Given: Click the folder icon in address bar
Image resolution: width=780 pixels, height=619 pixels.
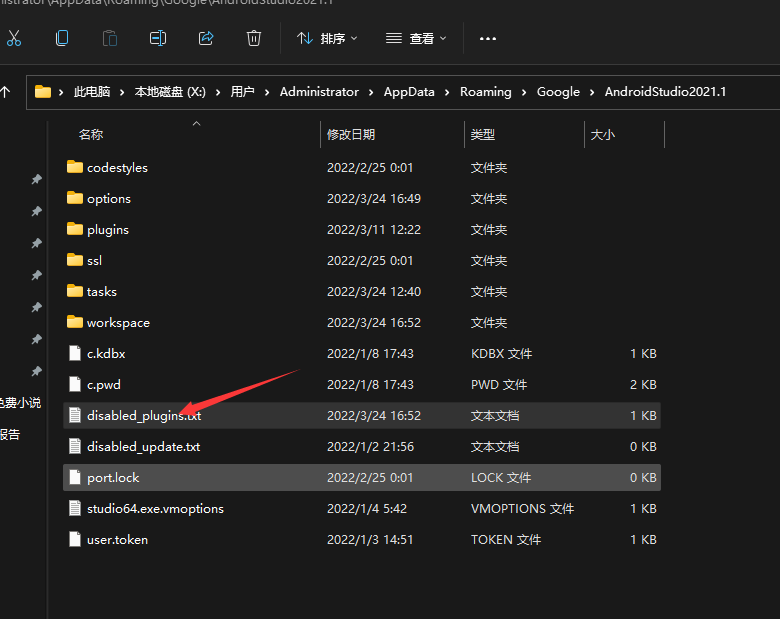Looking at the screenshot, I should [x=43, y=92].
